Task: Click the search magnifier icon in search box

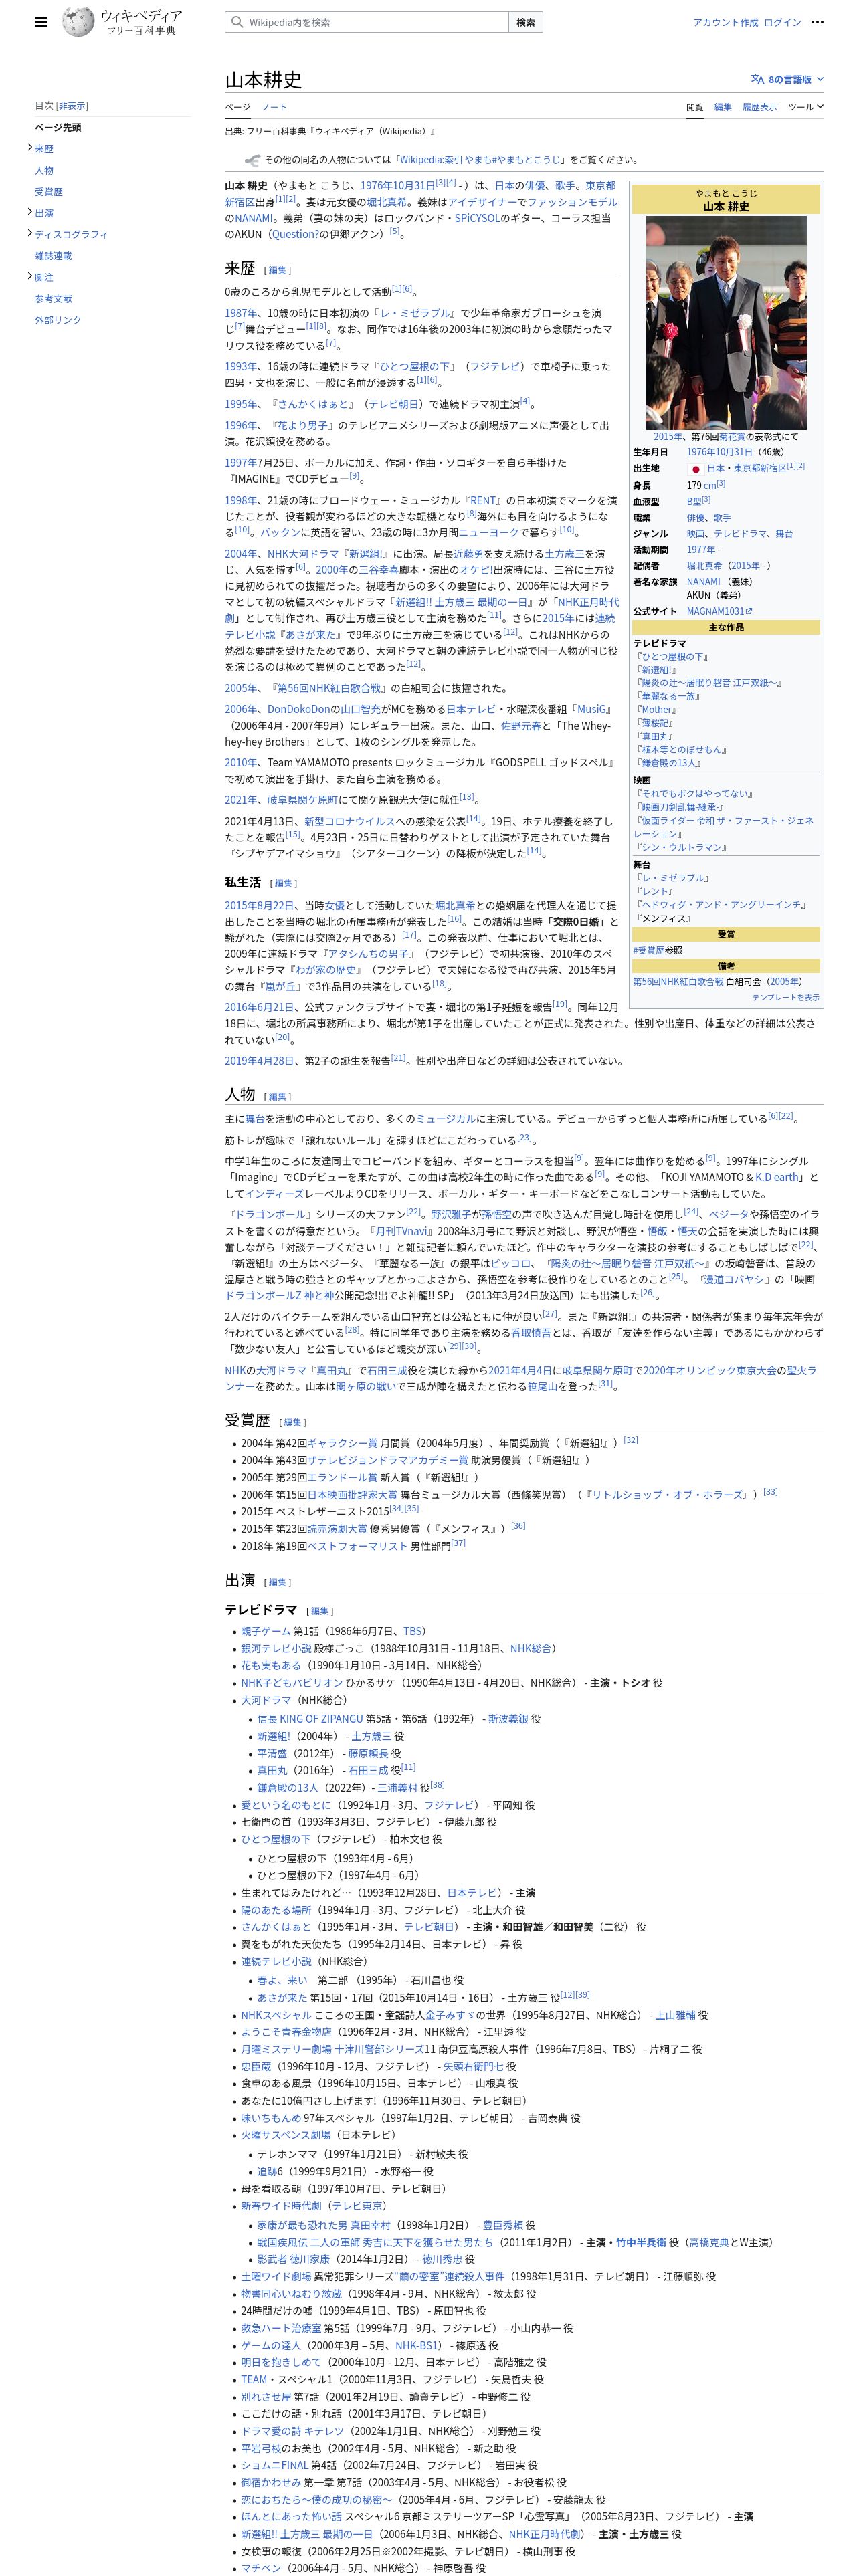Action: tap(237, 22)
